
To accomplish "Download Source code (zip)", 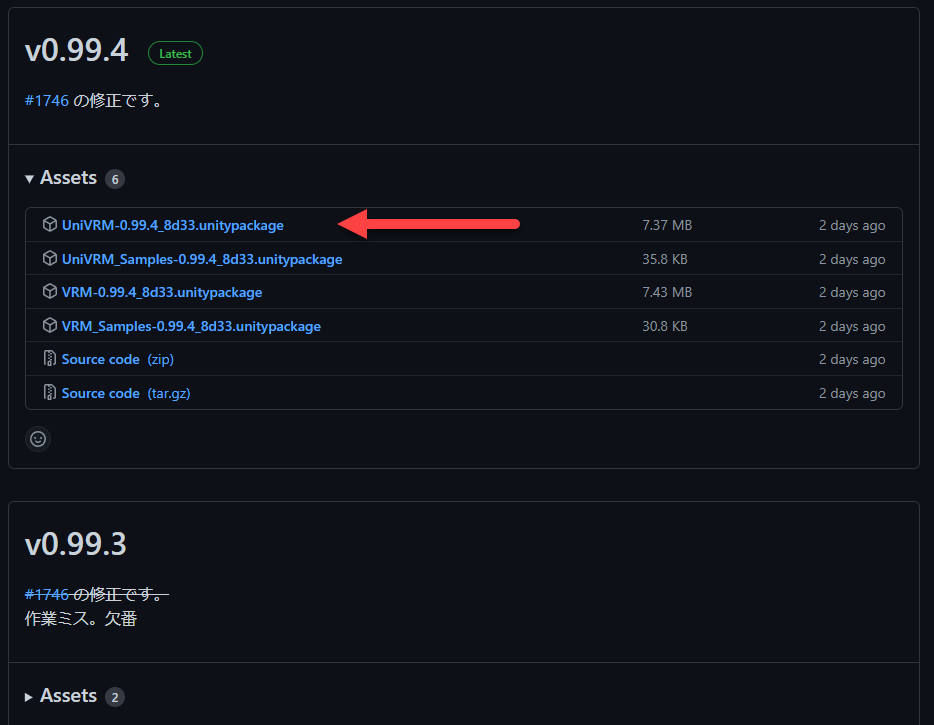I will click(118, 359).
